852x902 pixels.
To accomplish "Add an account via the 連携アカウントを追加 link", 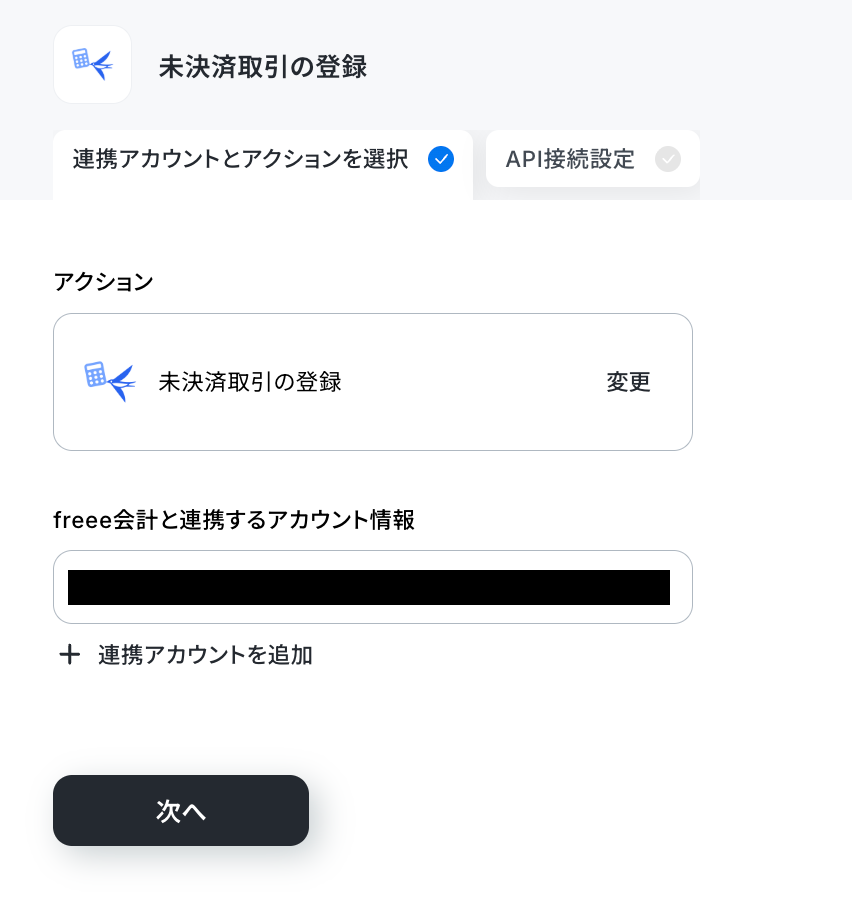I will click(x=205, y=655).
